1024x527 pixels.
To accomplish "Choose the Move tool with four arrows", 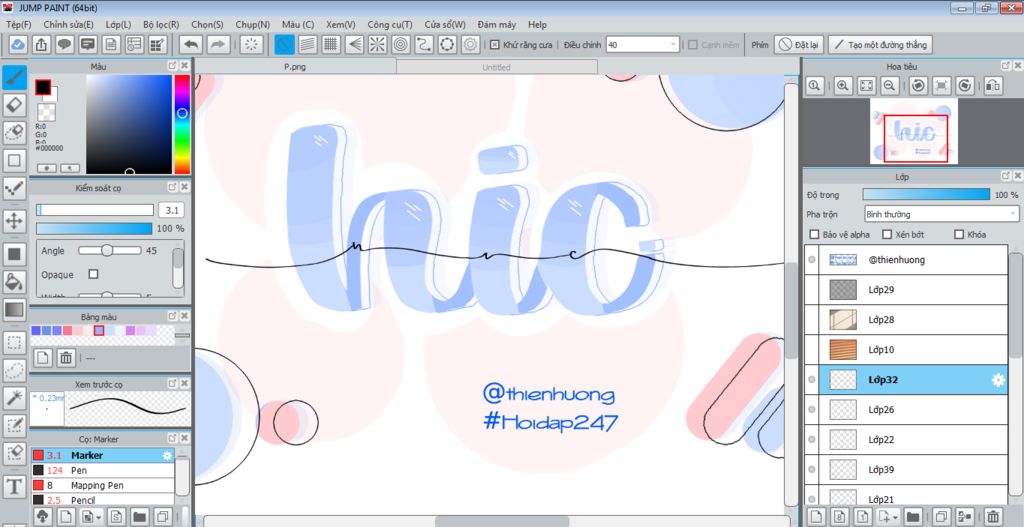I will point(14,221).
